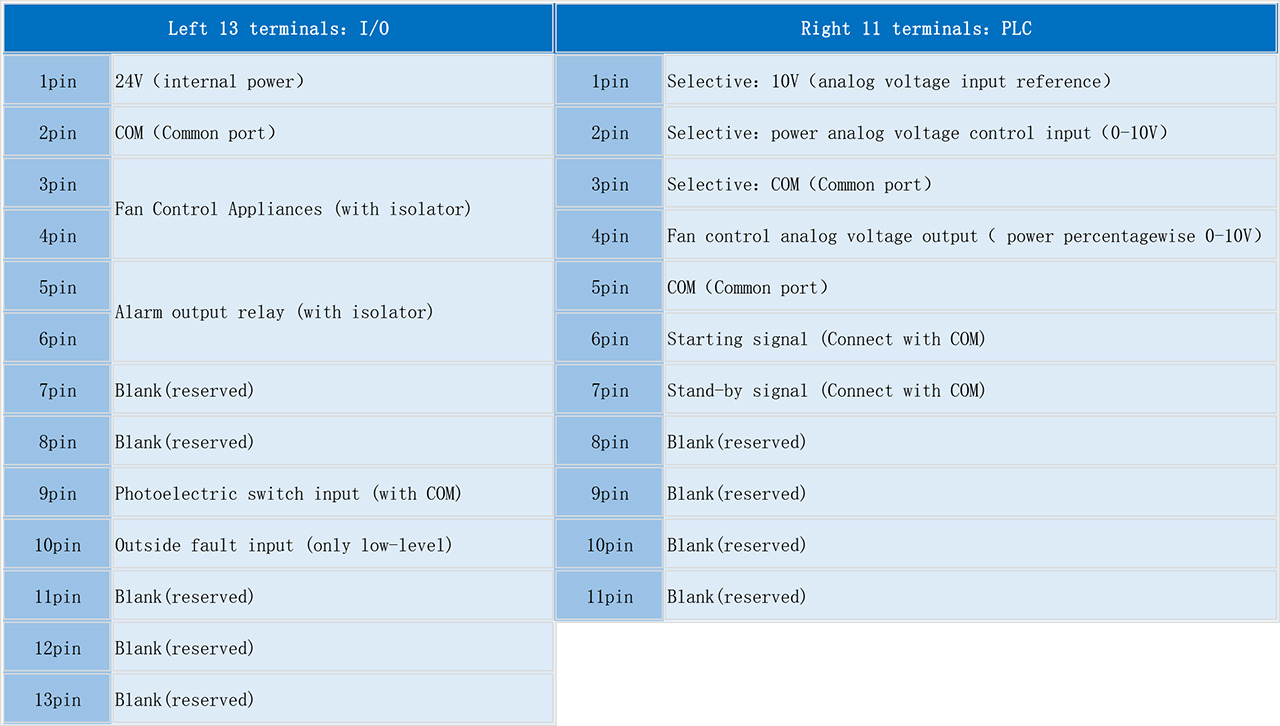Select 'Starting signal (Connect with COM)' cell
The height and width of the screenshot is (726, 1280).
970,339
